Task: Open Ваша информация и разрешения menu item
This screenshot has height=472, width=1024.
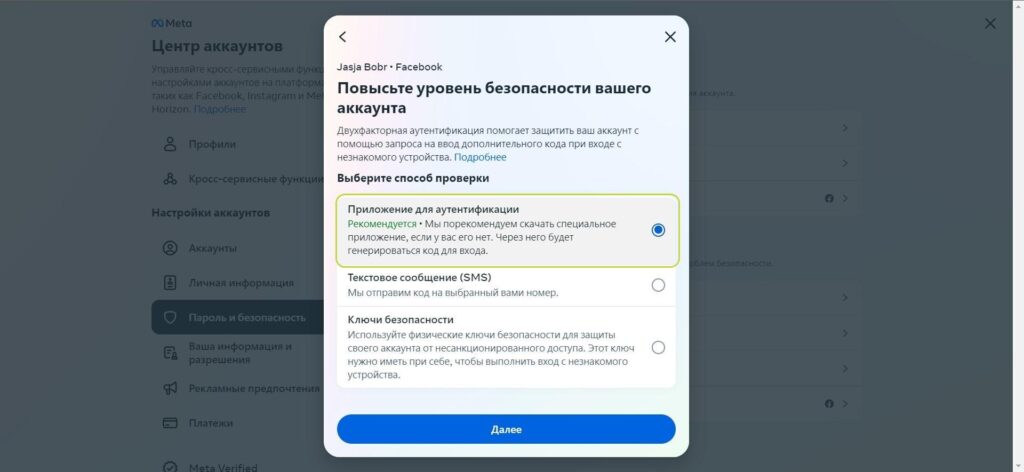Action: coord(238,353)
